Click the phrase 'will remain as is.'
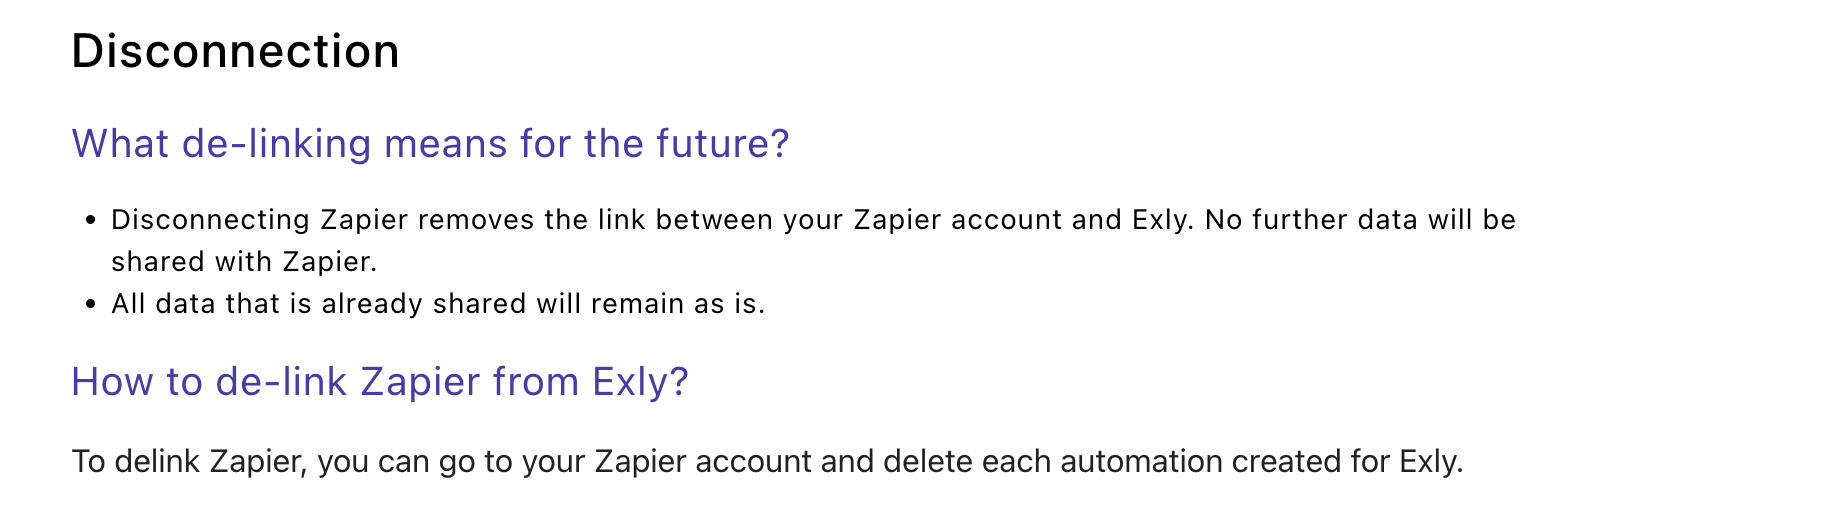Screen dimensions: 1828x510 point(651,304)
